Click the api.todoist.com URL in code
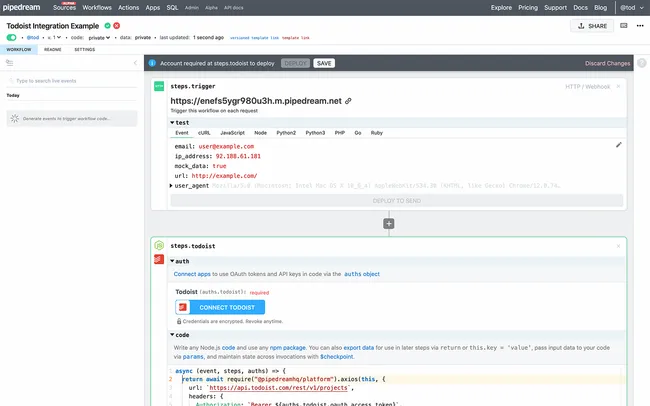This screenshot has height=406, width=650. pyautogui.click(x=278, y=388)
